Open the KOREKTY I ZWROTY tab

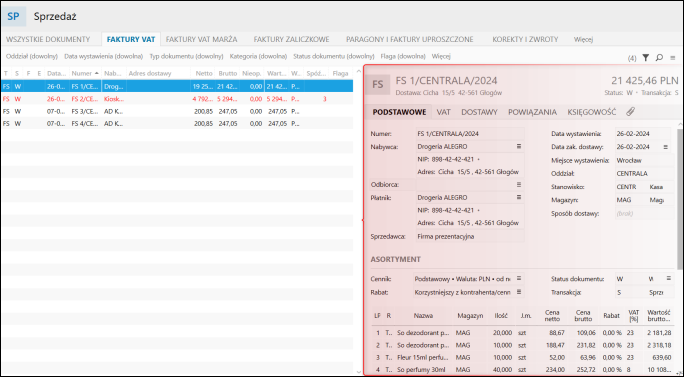(525, 39)
